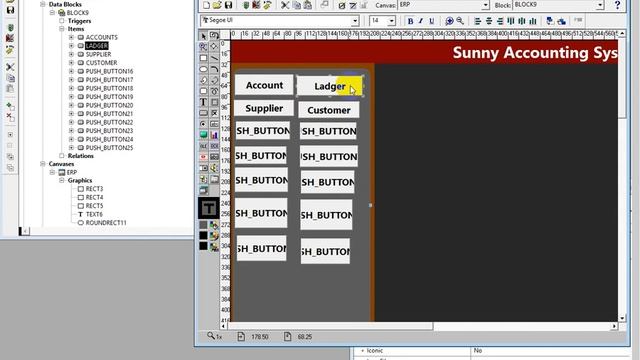The width and height of the screenshot is (640, 360).
Task: Toggle italic formatting
Action: [421, 21]
